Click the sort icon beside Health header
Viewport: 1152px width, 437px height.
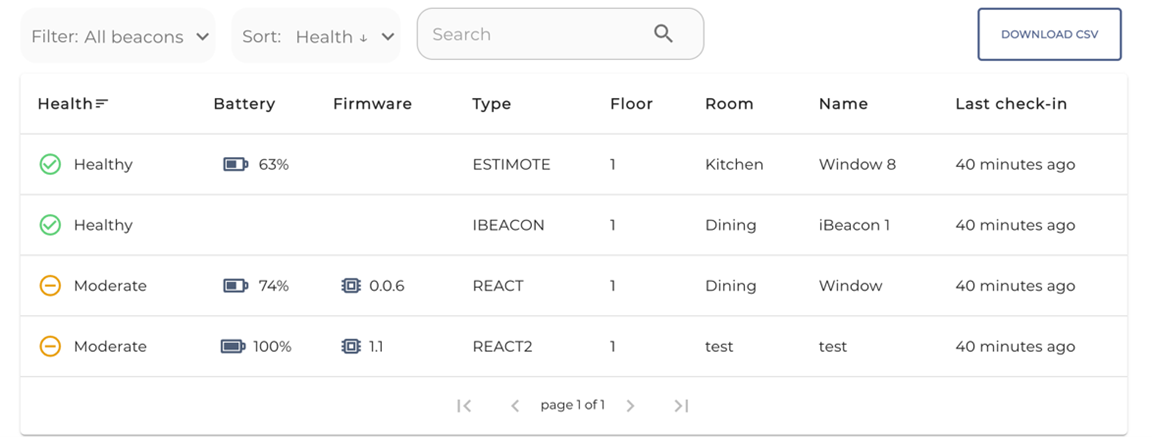(102, 104)
